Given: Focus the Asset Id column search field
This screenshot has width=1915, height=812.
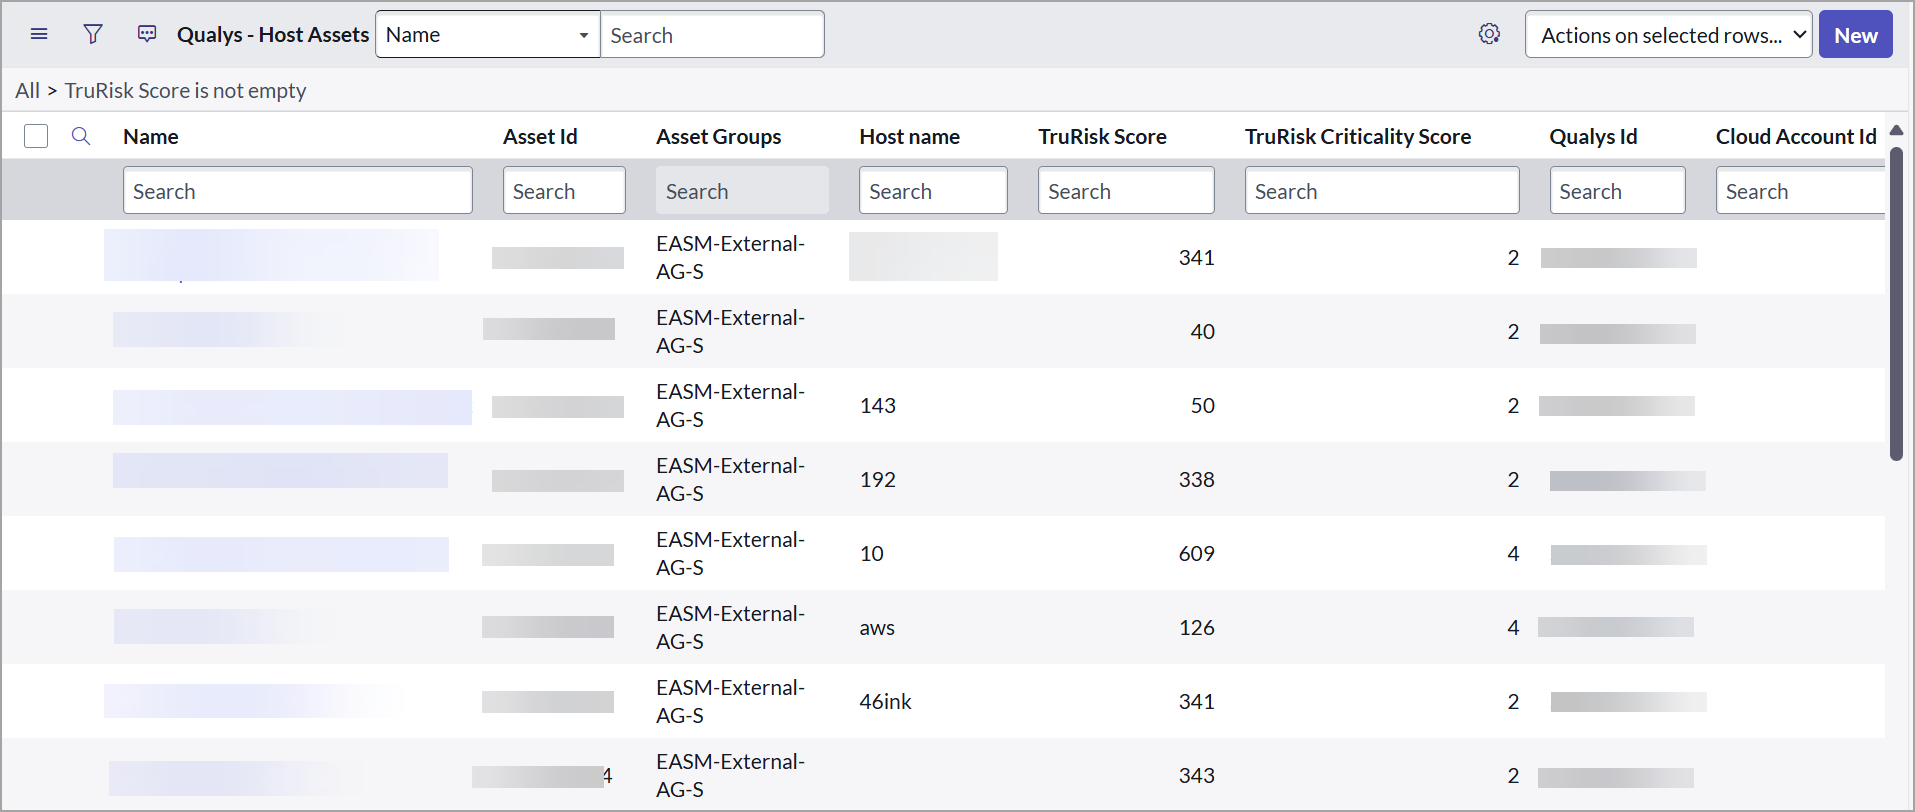Looking at the screenshot, I should click(564, 190).
